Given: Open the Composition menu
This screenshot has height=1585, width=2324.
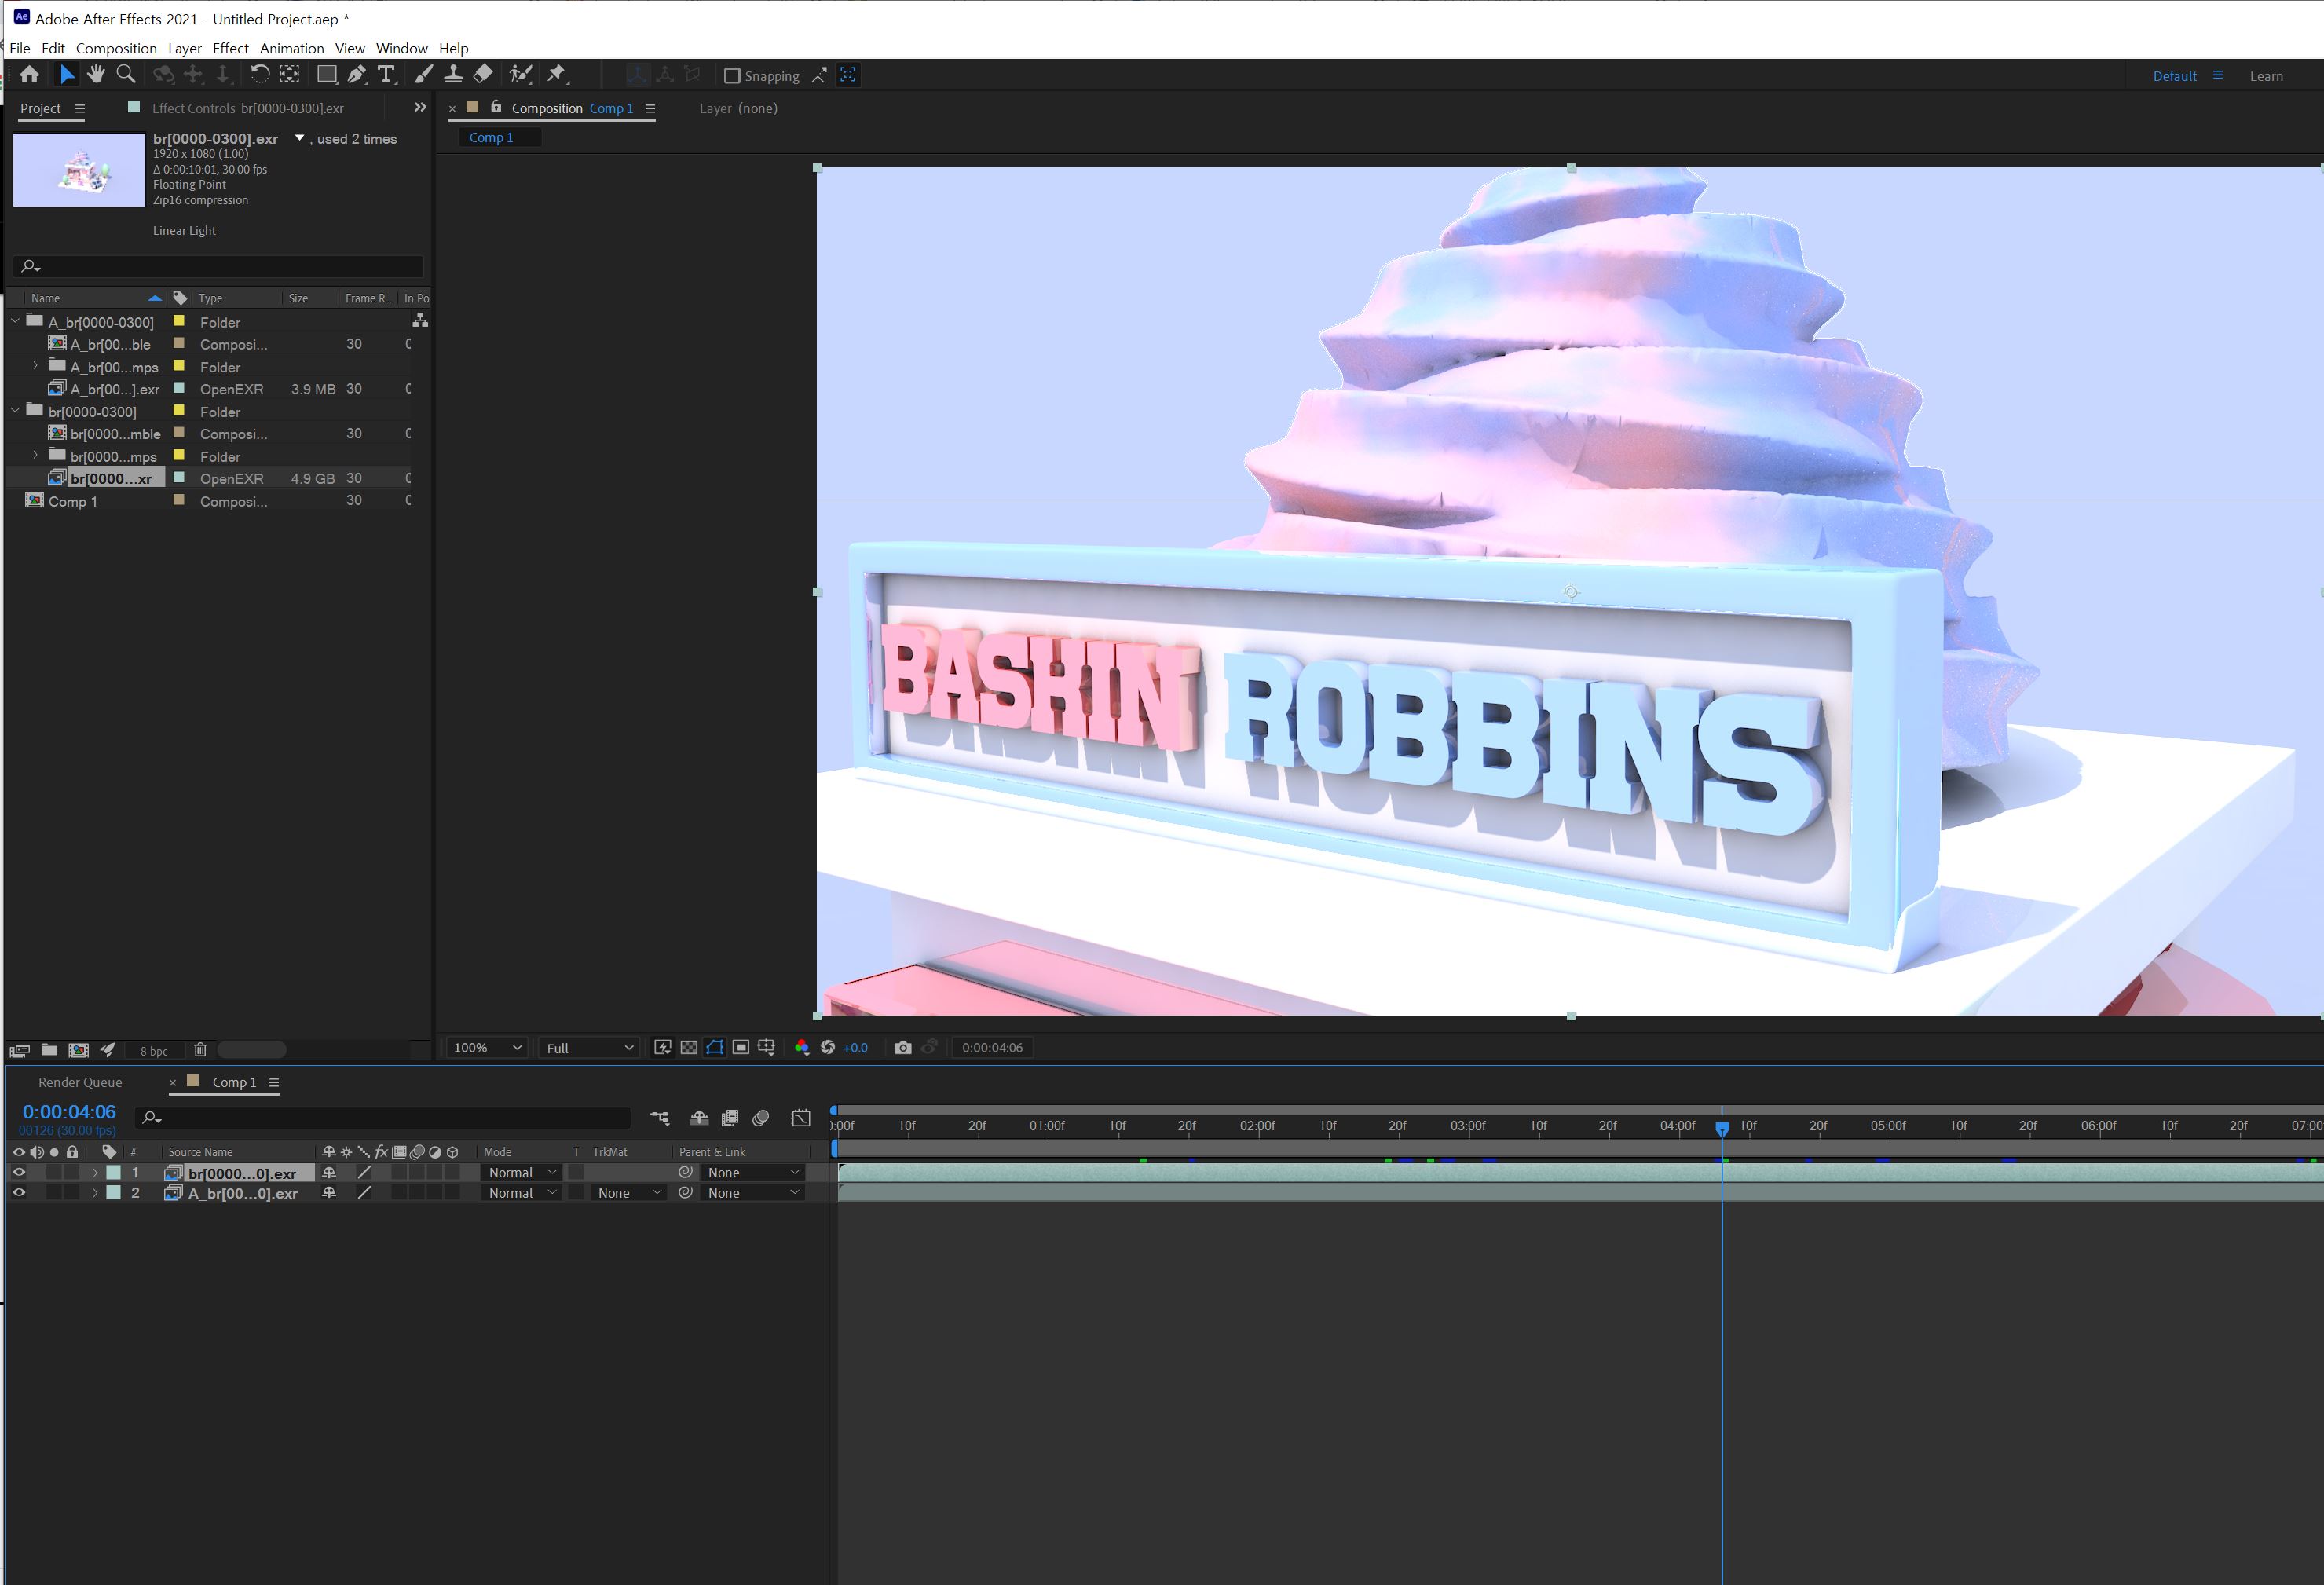Looking at the screenshot, I should click(x=116, y=48).
